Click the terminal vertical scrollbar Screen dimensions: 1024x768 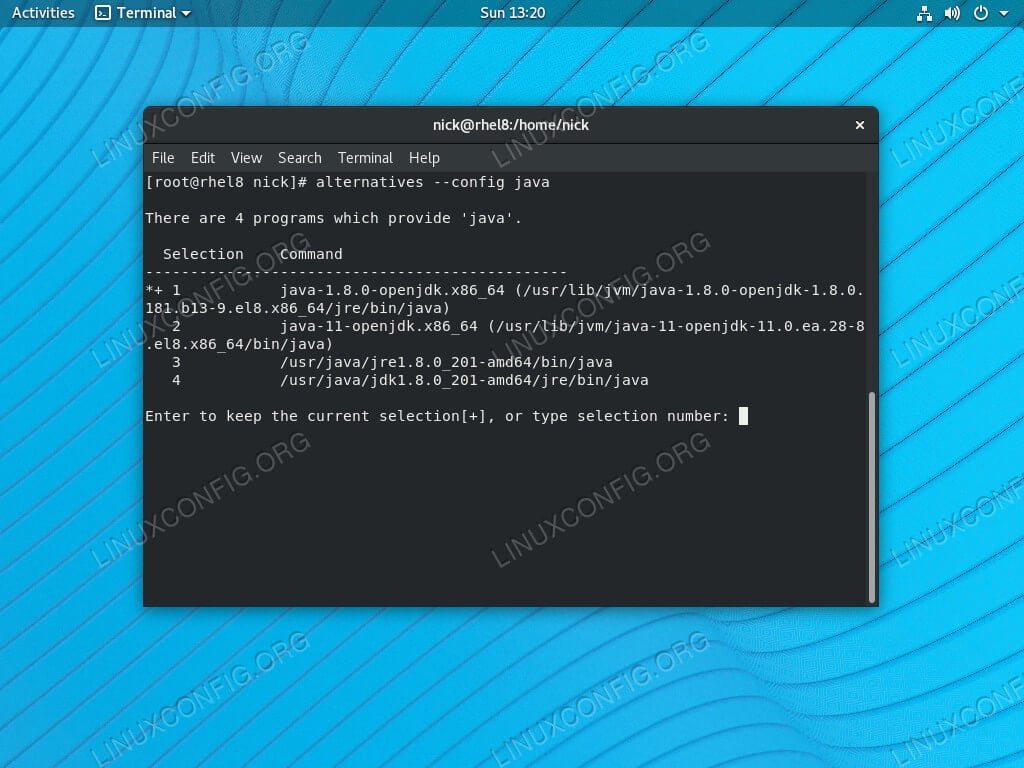point(872,497)
